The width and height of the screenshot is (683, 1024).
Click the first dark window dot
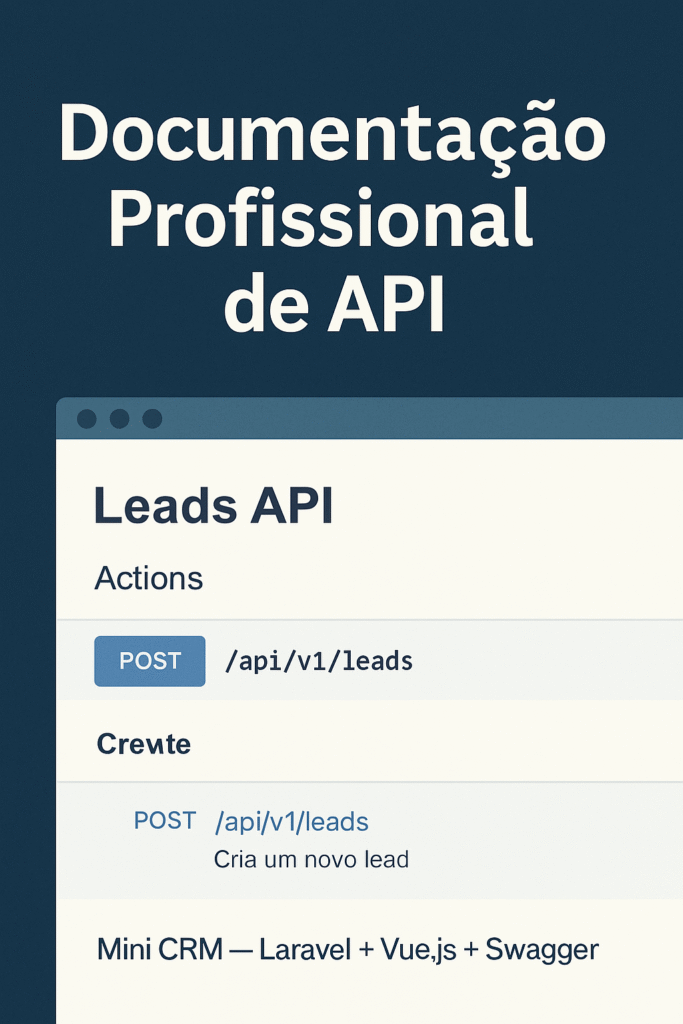tap(87, 419)
